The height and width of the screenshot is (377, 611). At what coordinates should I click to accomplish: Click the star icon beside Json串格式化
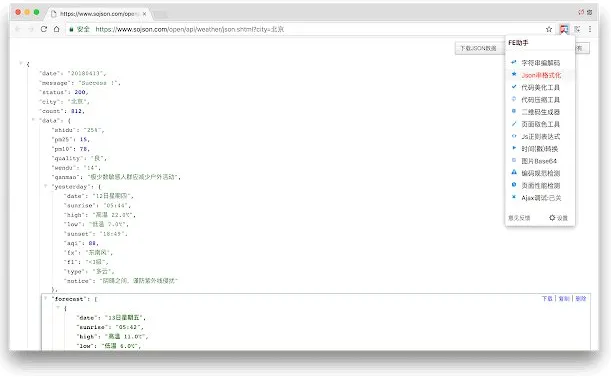click(514, 74)
